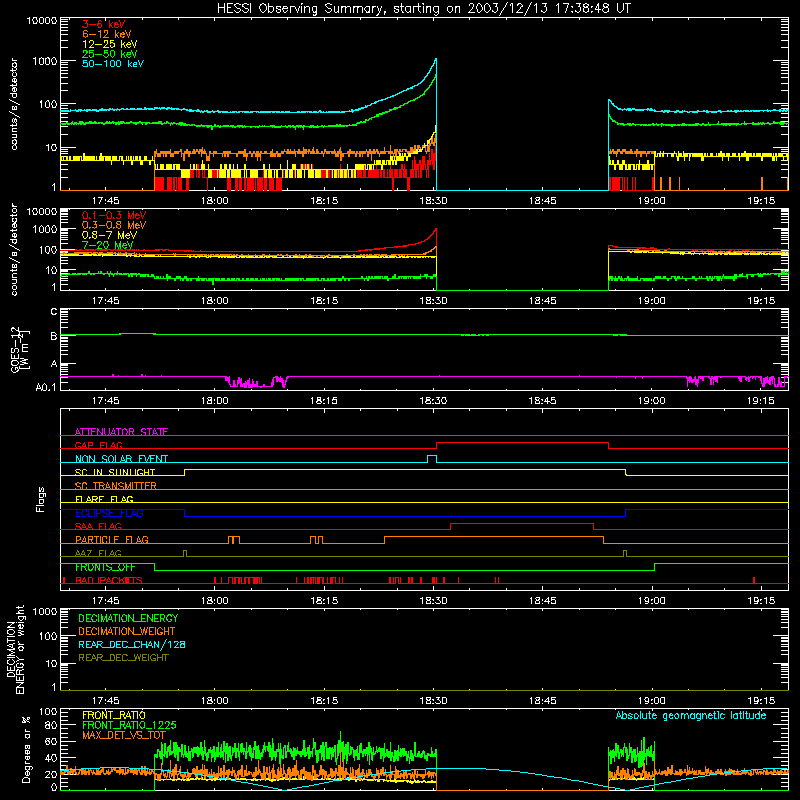Viewport: 800px width, 800px height.
Task: Click the B tick label on GOES axis
Action: coord(54,336)
